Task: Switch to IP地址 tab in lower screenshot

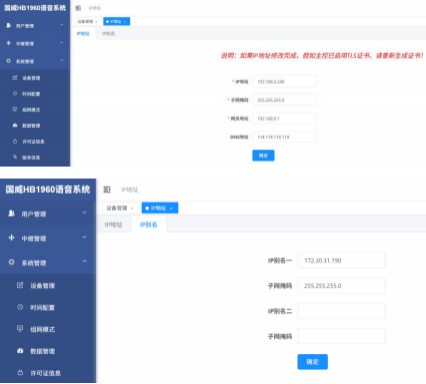Action: coord(113,225)
